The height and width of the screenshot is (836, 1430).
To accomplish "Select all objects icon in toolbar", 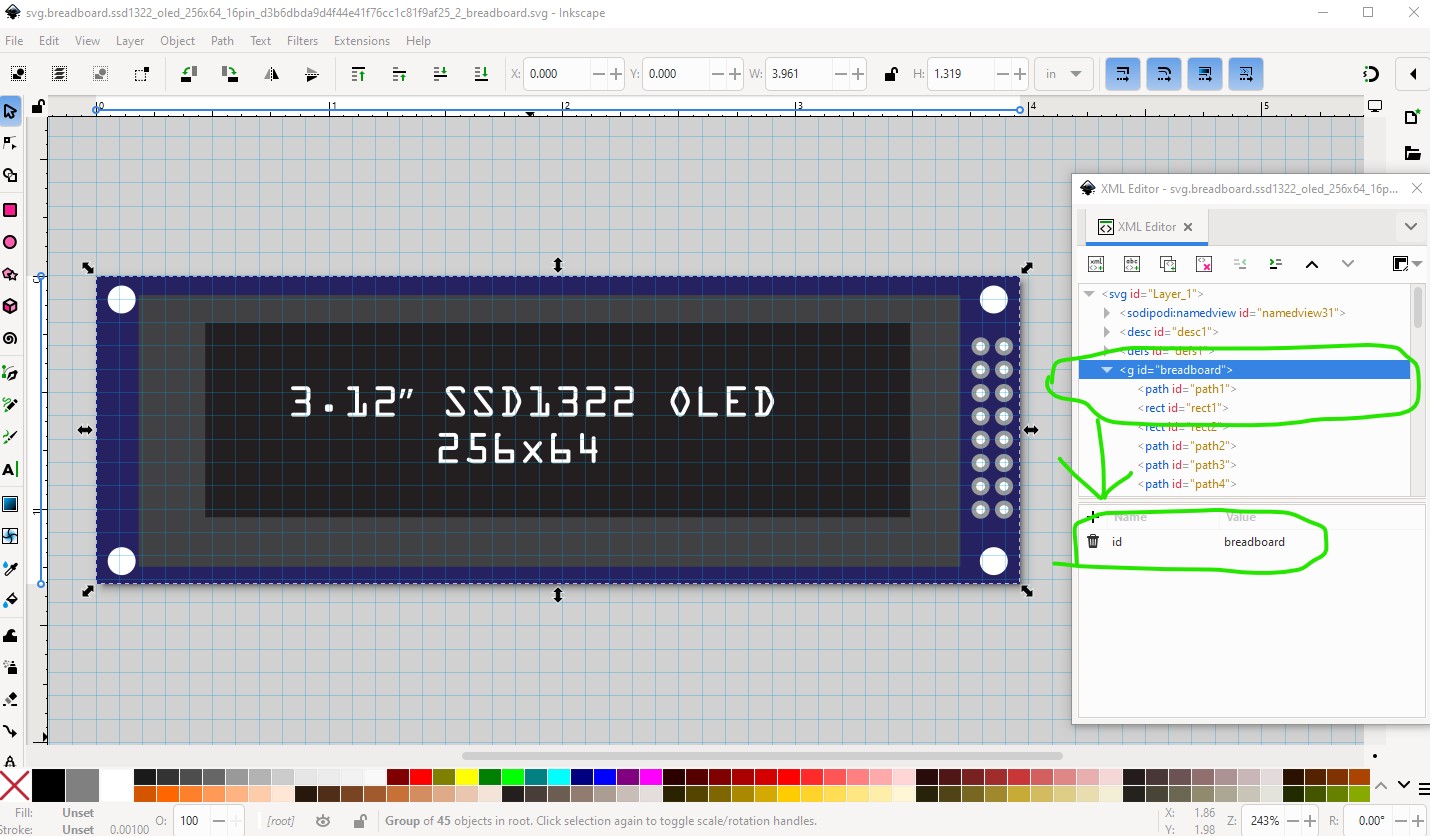I will (x=19, y=73).
